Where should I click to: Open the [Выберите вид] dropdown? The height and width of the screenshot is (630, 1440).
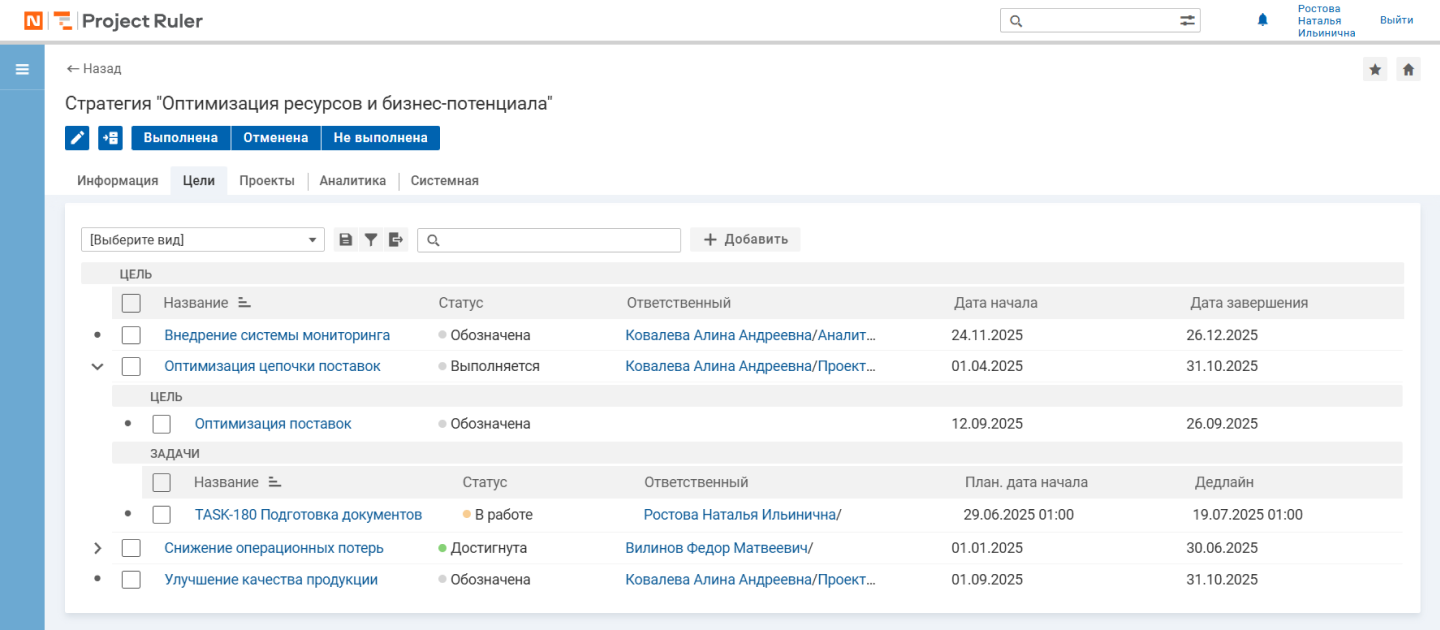tap(202, 240)
